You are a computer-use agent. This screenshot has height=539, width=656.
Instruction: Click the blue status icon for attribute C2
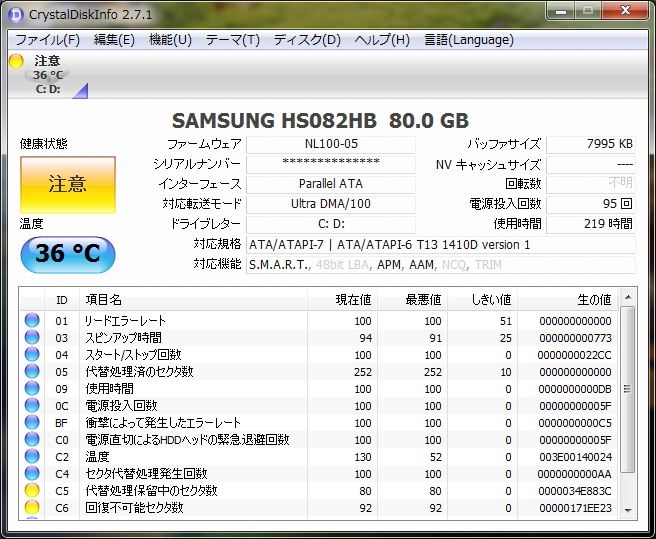point(32,457)
